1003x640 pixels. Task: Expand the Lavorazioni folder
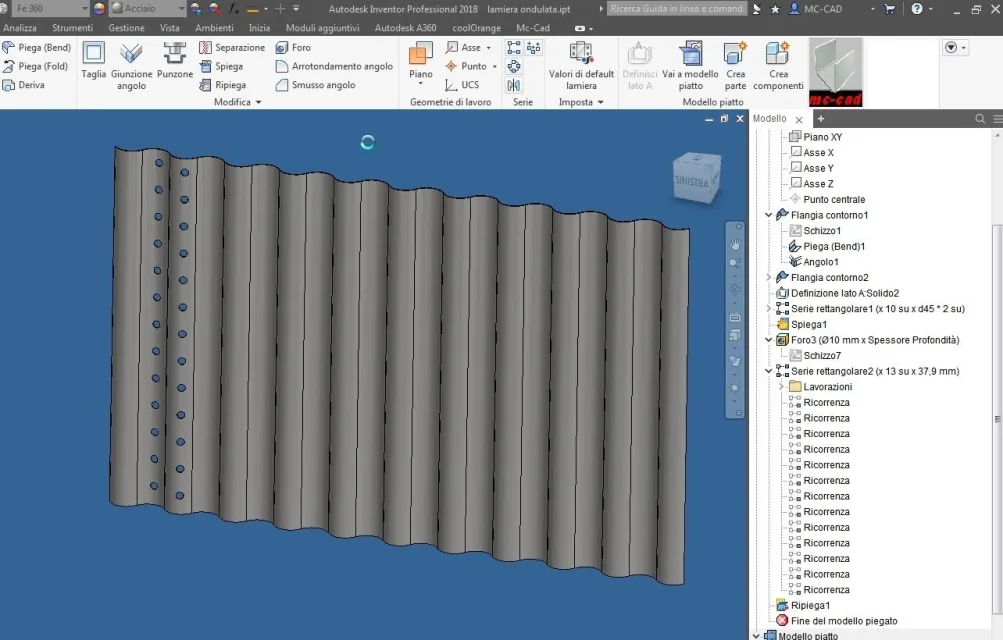point(781,387)
